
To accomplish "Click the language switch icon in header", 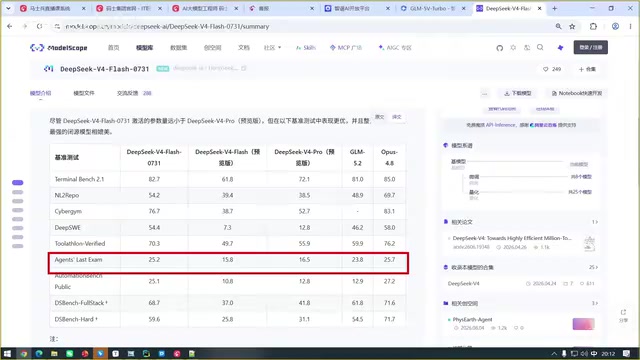I will tap(527, 48).
